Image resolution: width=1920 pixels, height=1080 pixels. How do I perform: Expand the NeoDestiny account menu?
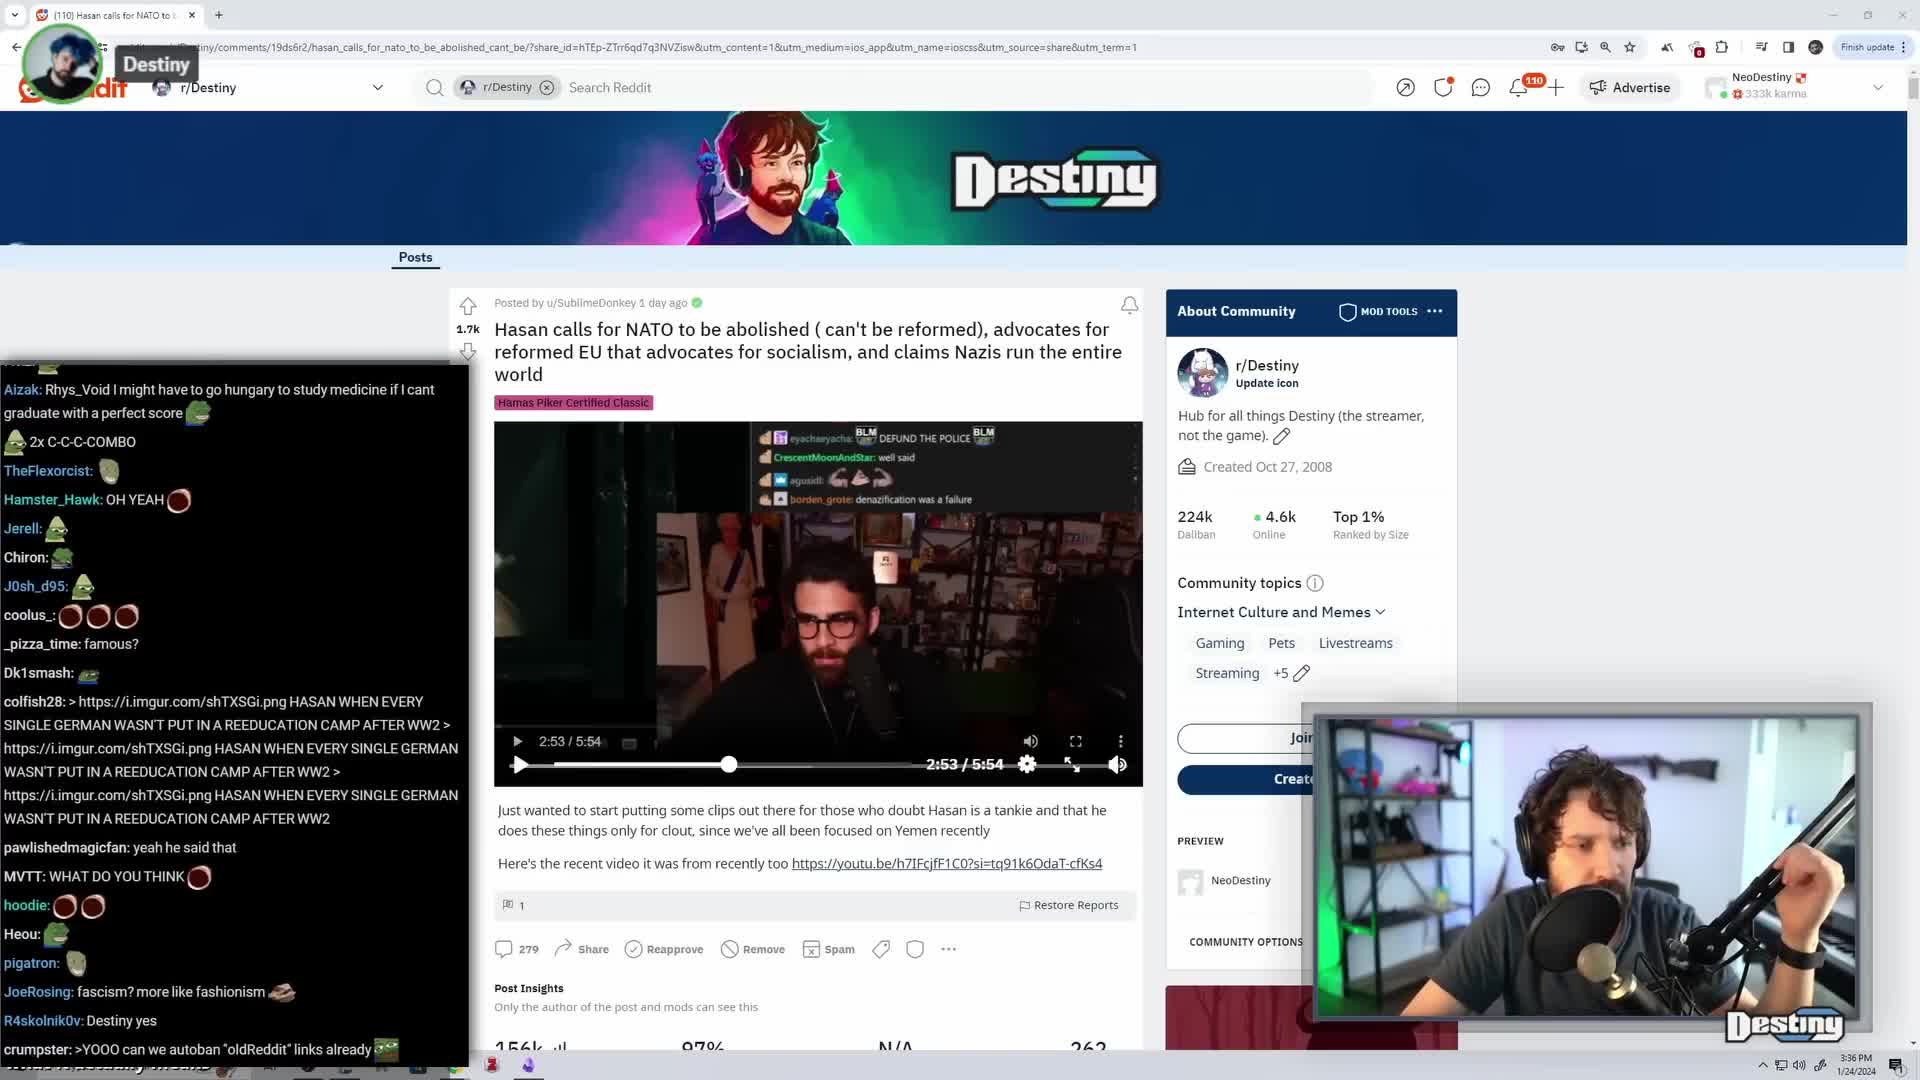click(x=1878, y=88)
